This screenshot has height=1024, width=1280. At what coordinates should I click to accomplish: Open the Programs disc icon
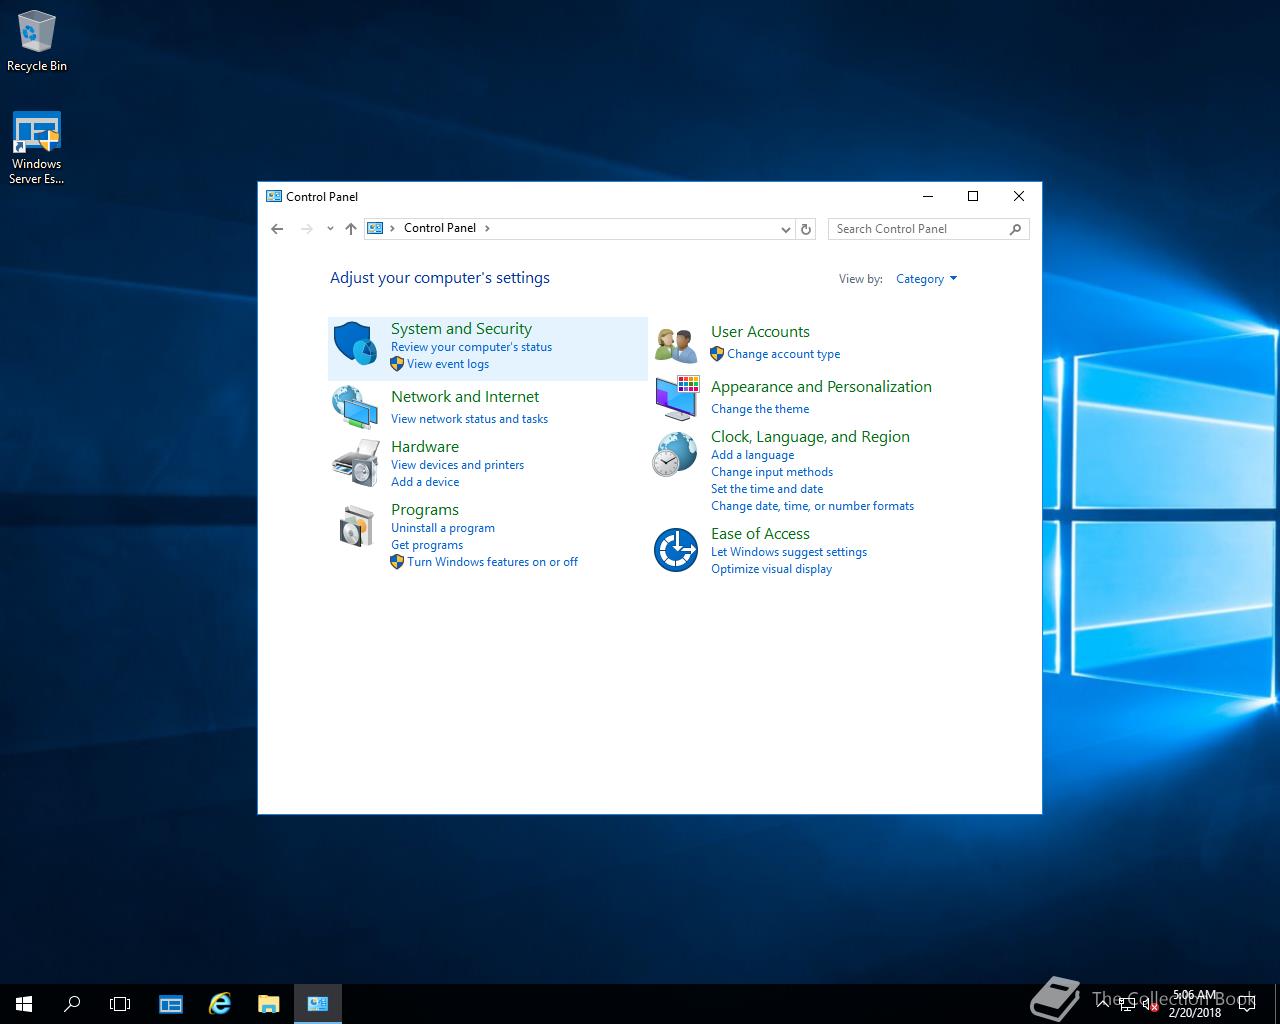tap(355, 525)
